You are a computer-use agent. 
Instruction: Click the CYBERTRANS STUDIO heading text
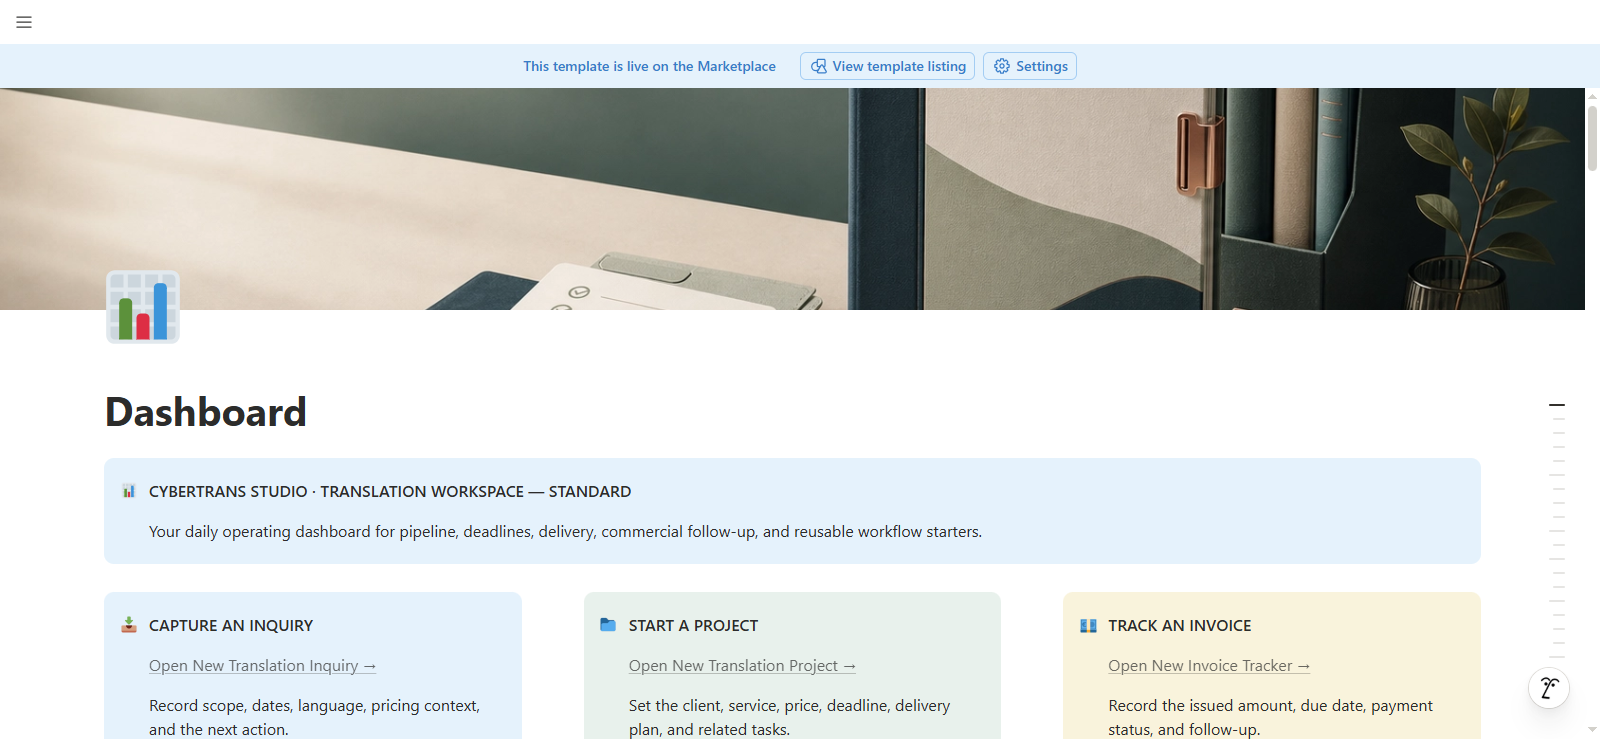point(390,492)
